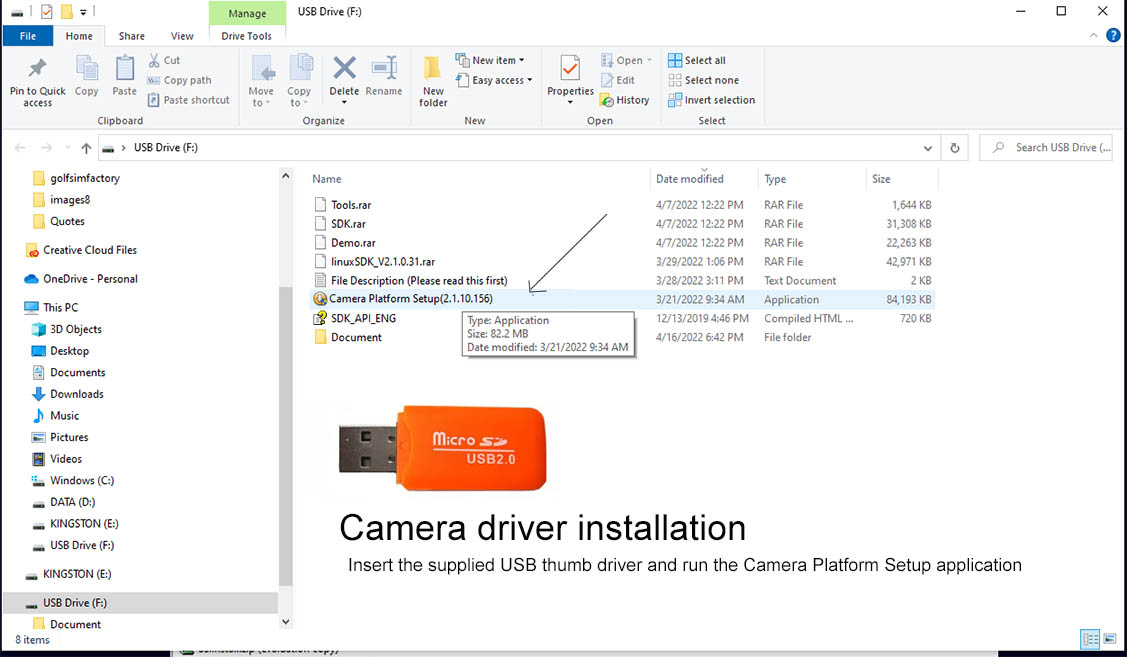Screen dimensions: 1127x657
Task: Open Properties from the ribbon
Action: (x=570, y=70)
